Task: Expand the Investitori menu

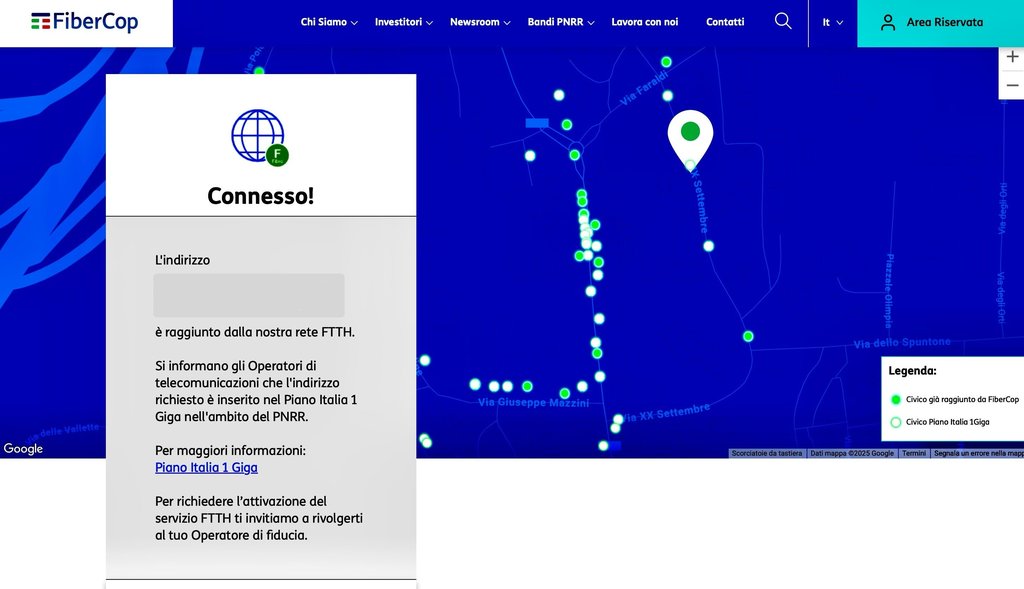Action: point(404,22)
